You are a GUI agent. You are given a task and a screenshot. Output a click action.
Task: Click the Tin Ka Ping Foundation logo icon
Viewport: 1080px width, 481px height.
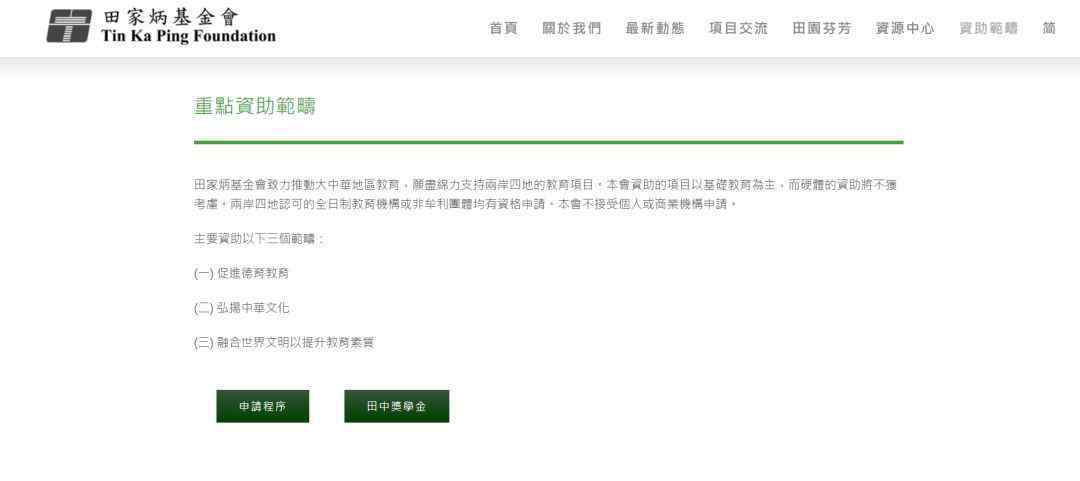pyautogui.click(x=69, y=26)
